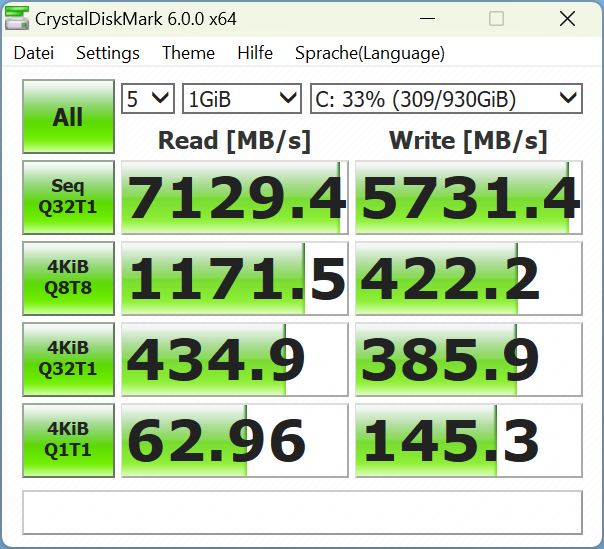Click the 4KiB Q8T8 read result 1171.5
The width and height of the screenshot is (604, 549).
coord(235,278)
